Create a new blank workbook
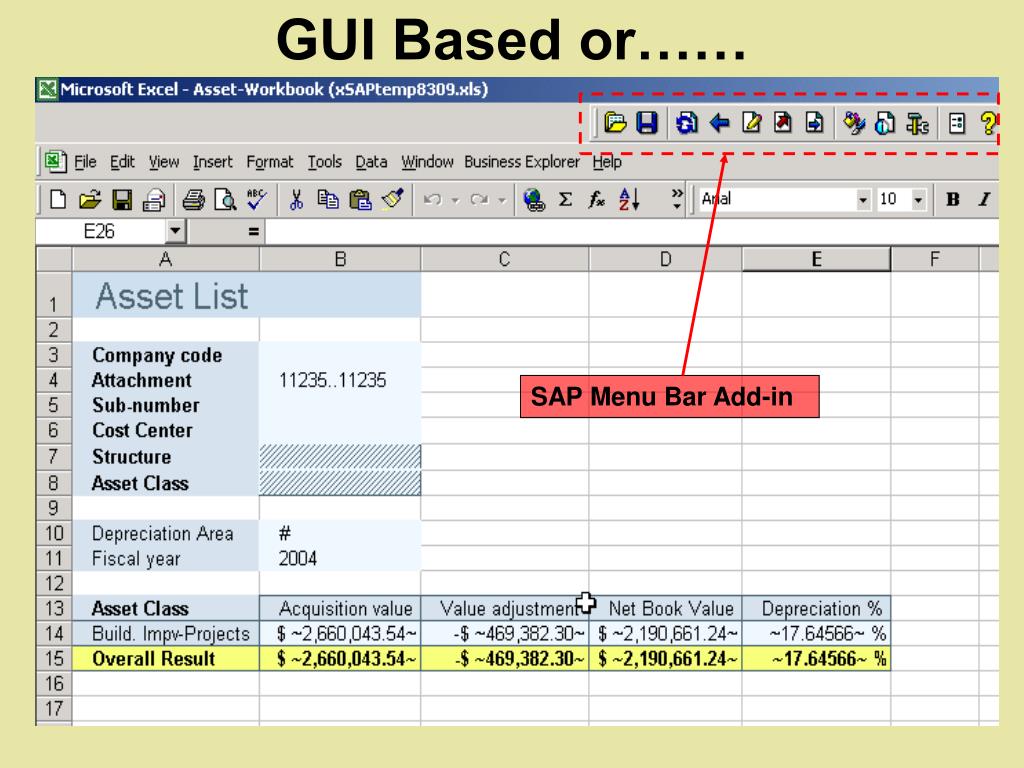 click(57, 200)
